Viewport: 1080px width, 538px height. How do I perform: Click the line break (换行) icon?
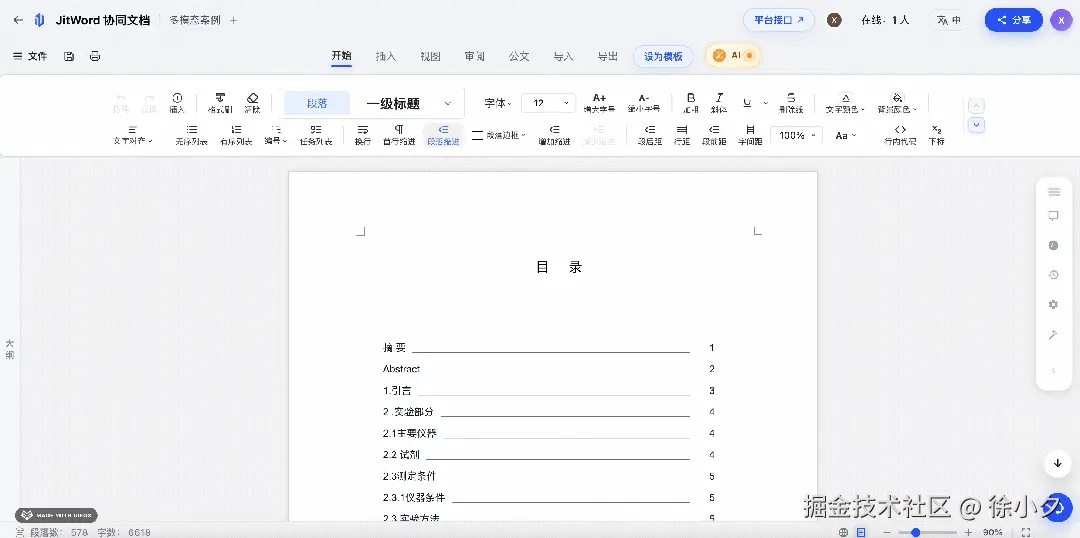pos(363,130)
